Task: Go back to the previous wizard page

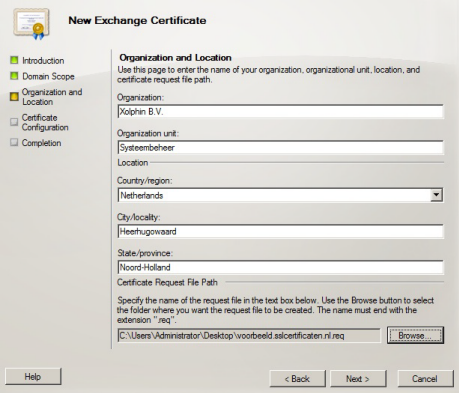Action: pyautogui.click(x=297, y=379)
